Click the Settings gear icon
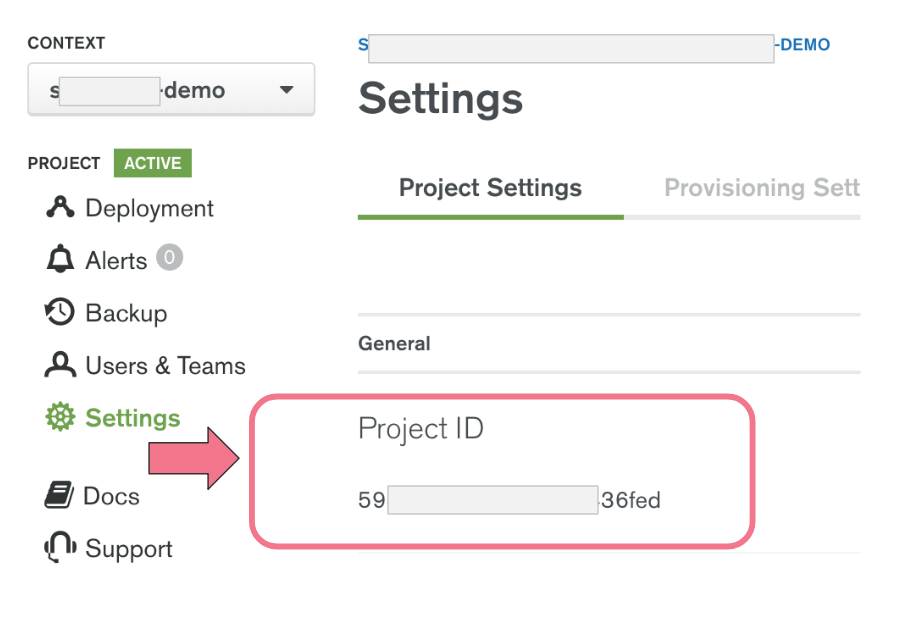Image resolution: width=916 pixels, height=644 pixels. 60,418
